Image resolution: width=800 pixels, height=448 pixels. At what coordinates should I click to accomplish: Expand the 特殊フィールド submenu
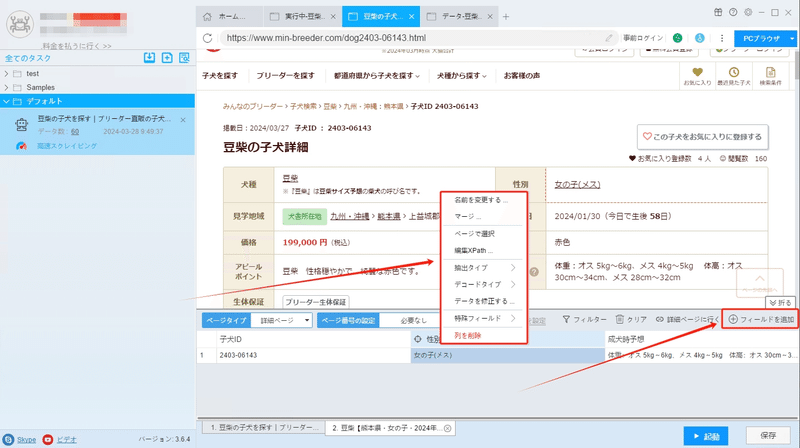[x=484, y=318]
